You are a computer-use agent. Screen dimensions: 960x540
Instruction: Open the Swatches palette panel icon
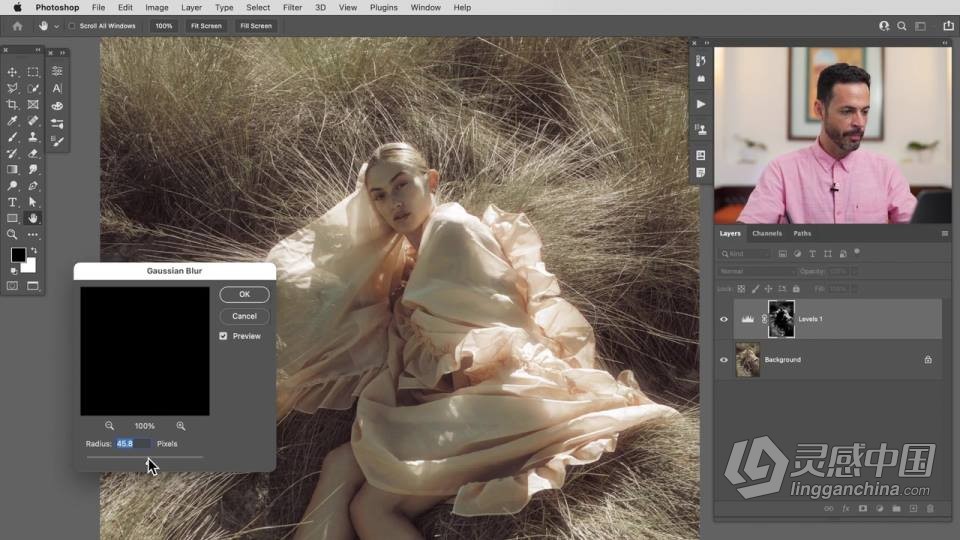click(57, 106)
